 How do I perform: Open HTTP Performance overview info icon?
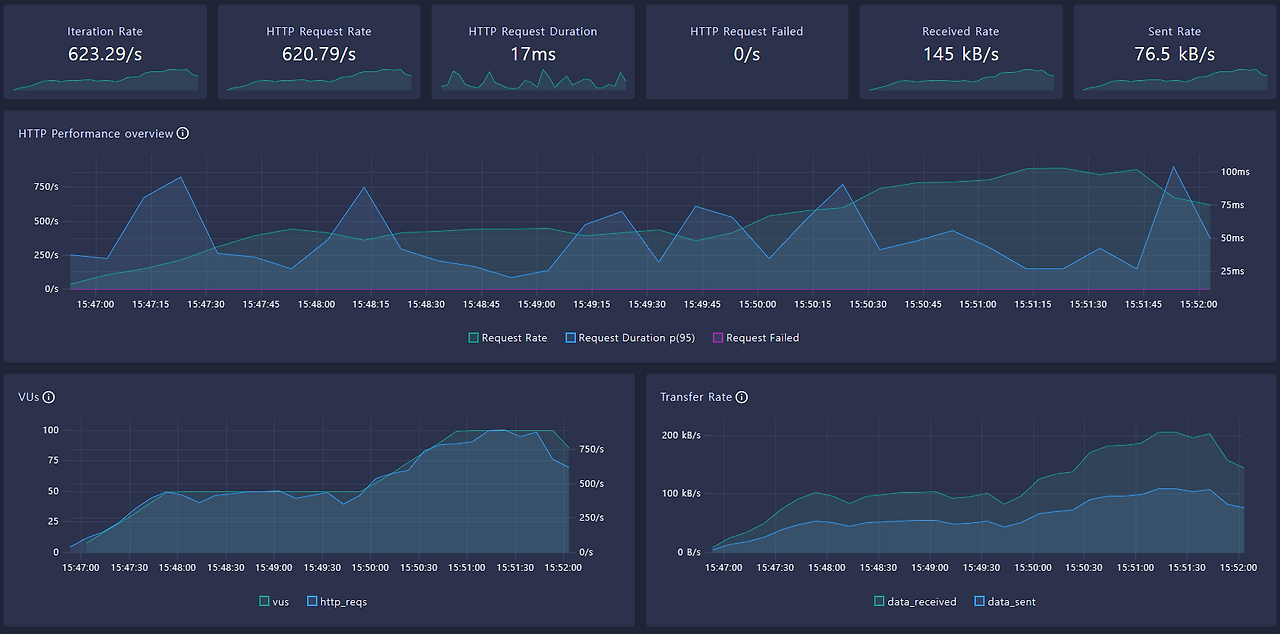[183, 133]
